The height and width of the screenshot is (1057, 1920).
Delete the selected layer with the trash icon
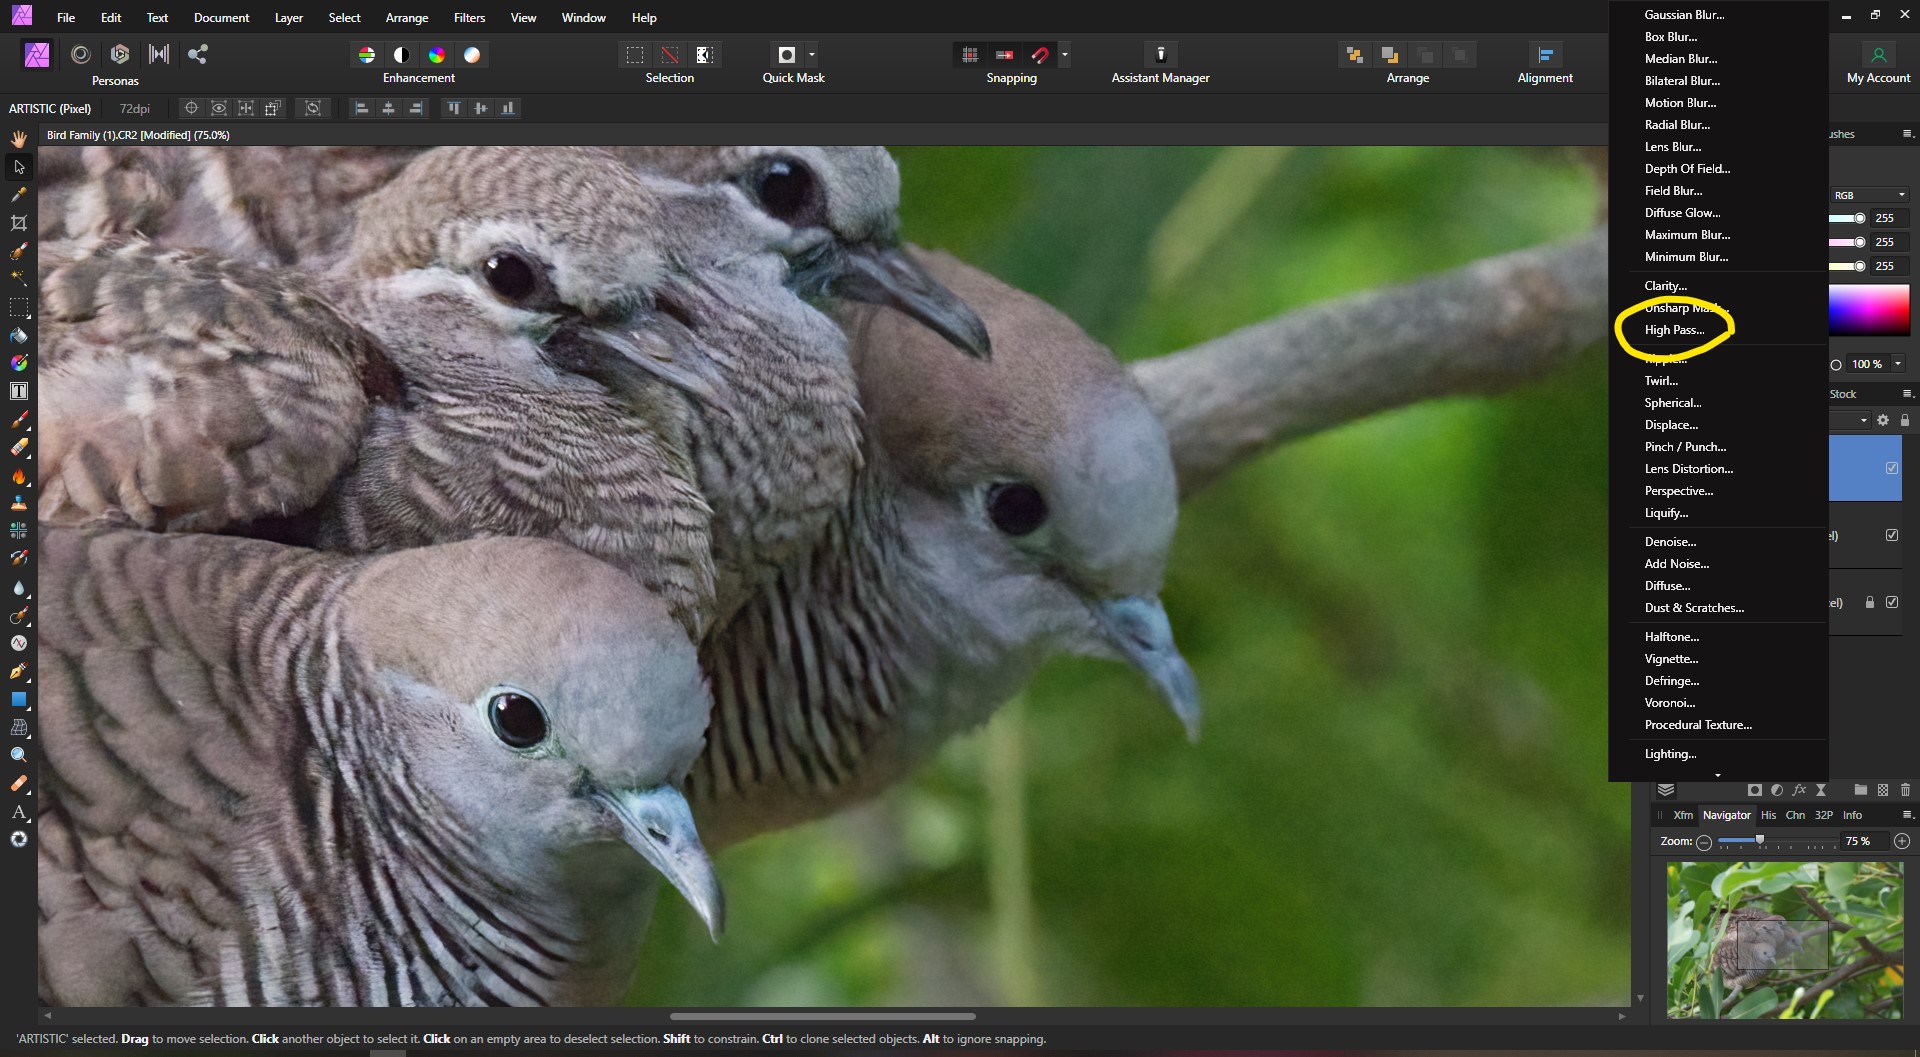coord(1904,790)
